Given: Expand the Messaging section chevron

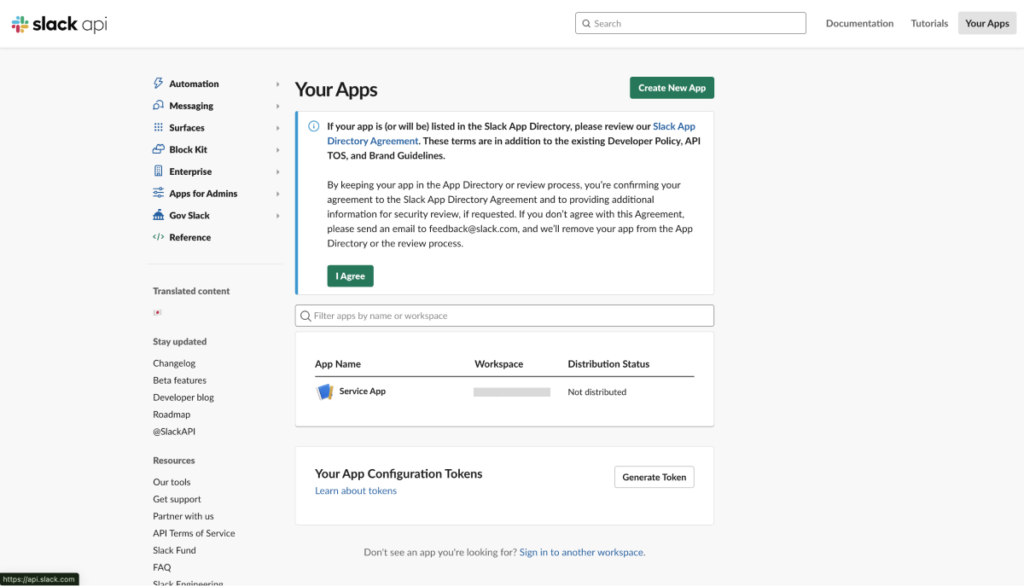Looking at the screenshot, I should point(278,106).
